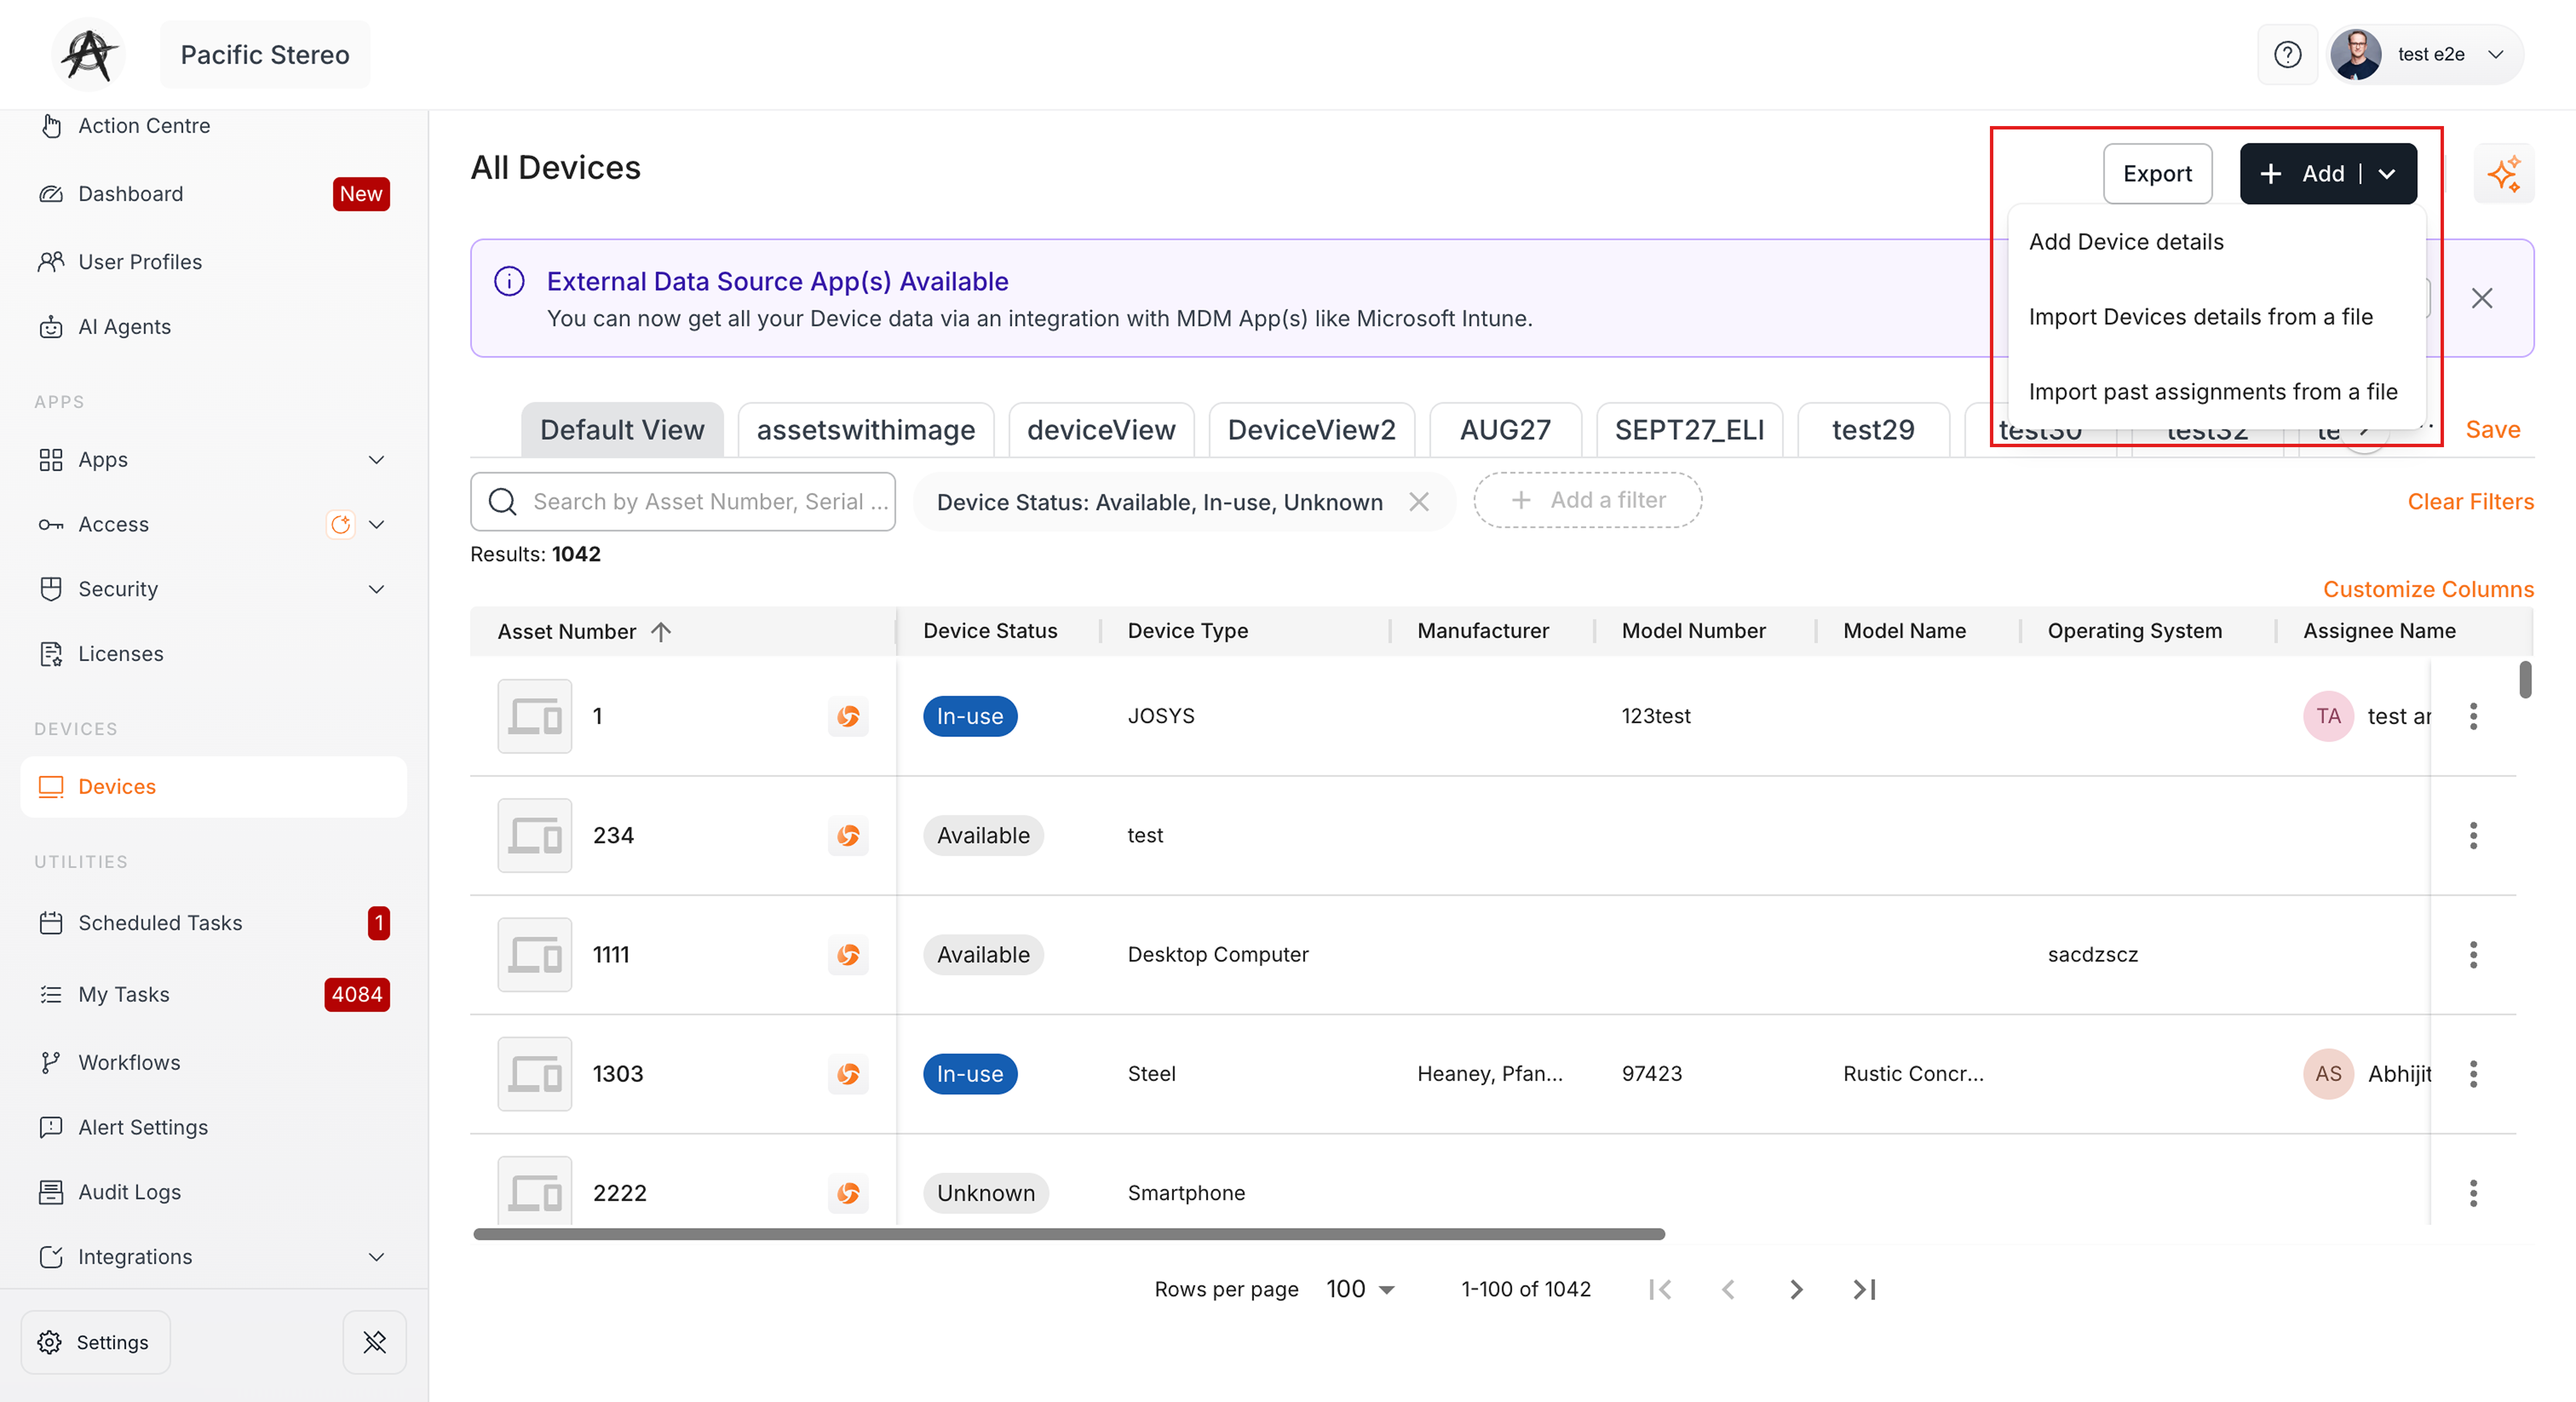Open My Tasks in the sidebar
This screenshot has width=2576, height=1402.
(213, 995)
